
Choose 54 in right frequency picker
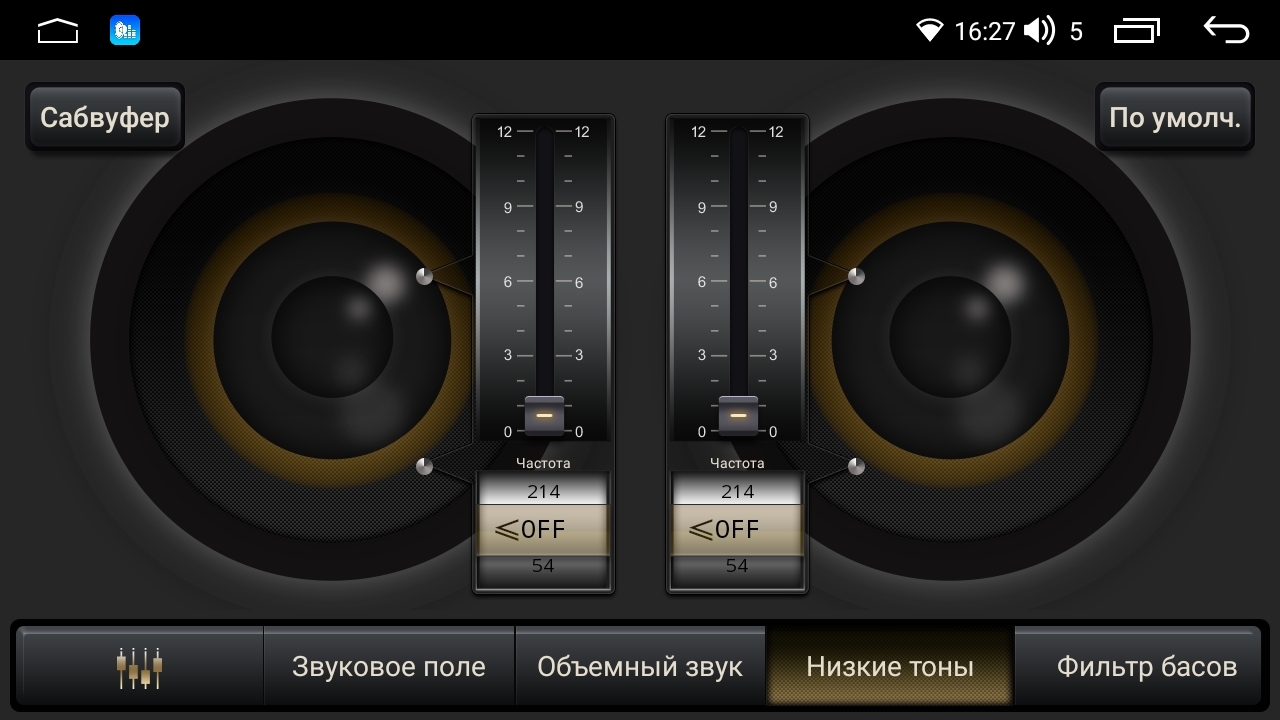(x=737, y=567)
